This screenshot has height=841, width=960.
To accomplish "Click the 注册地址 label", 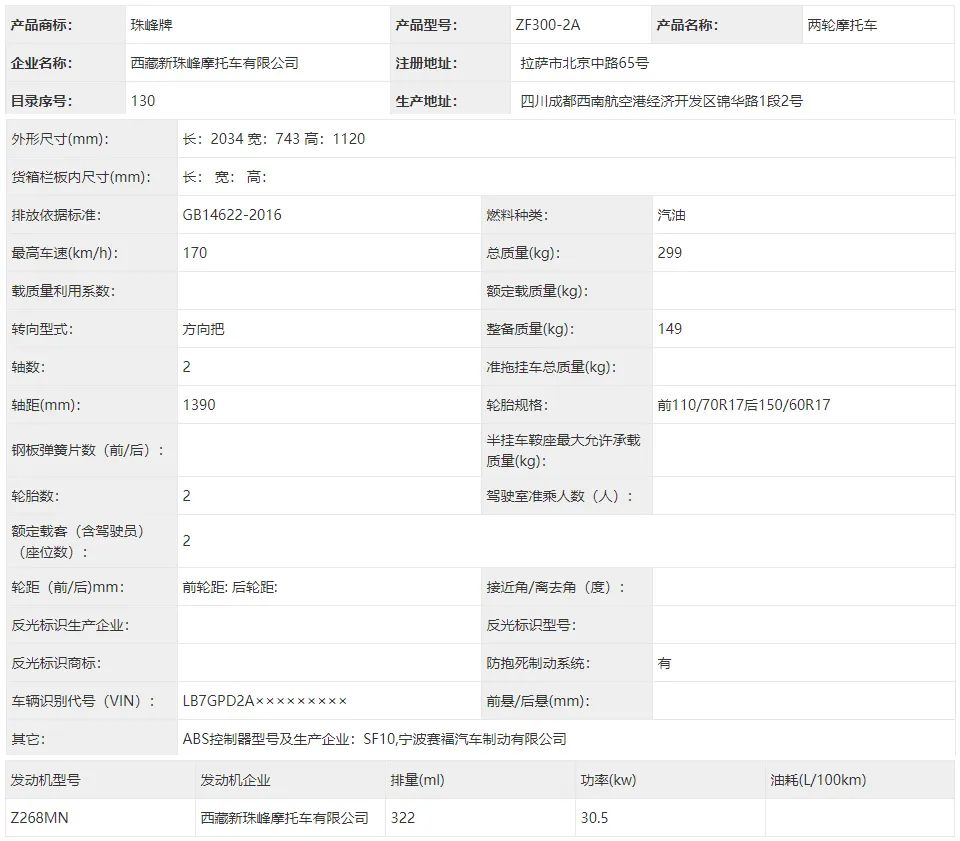I will 426,63.
